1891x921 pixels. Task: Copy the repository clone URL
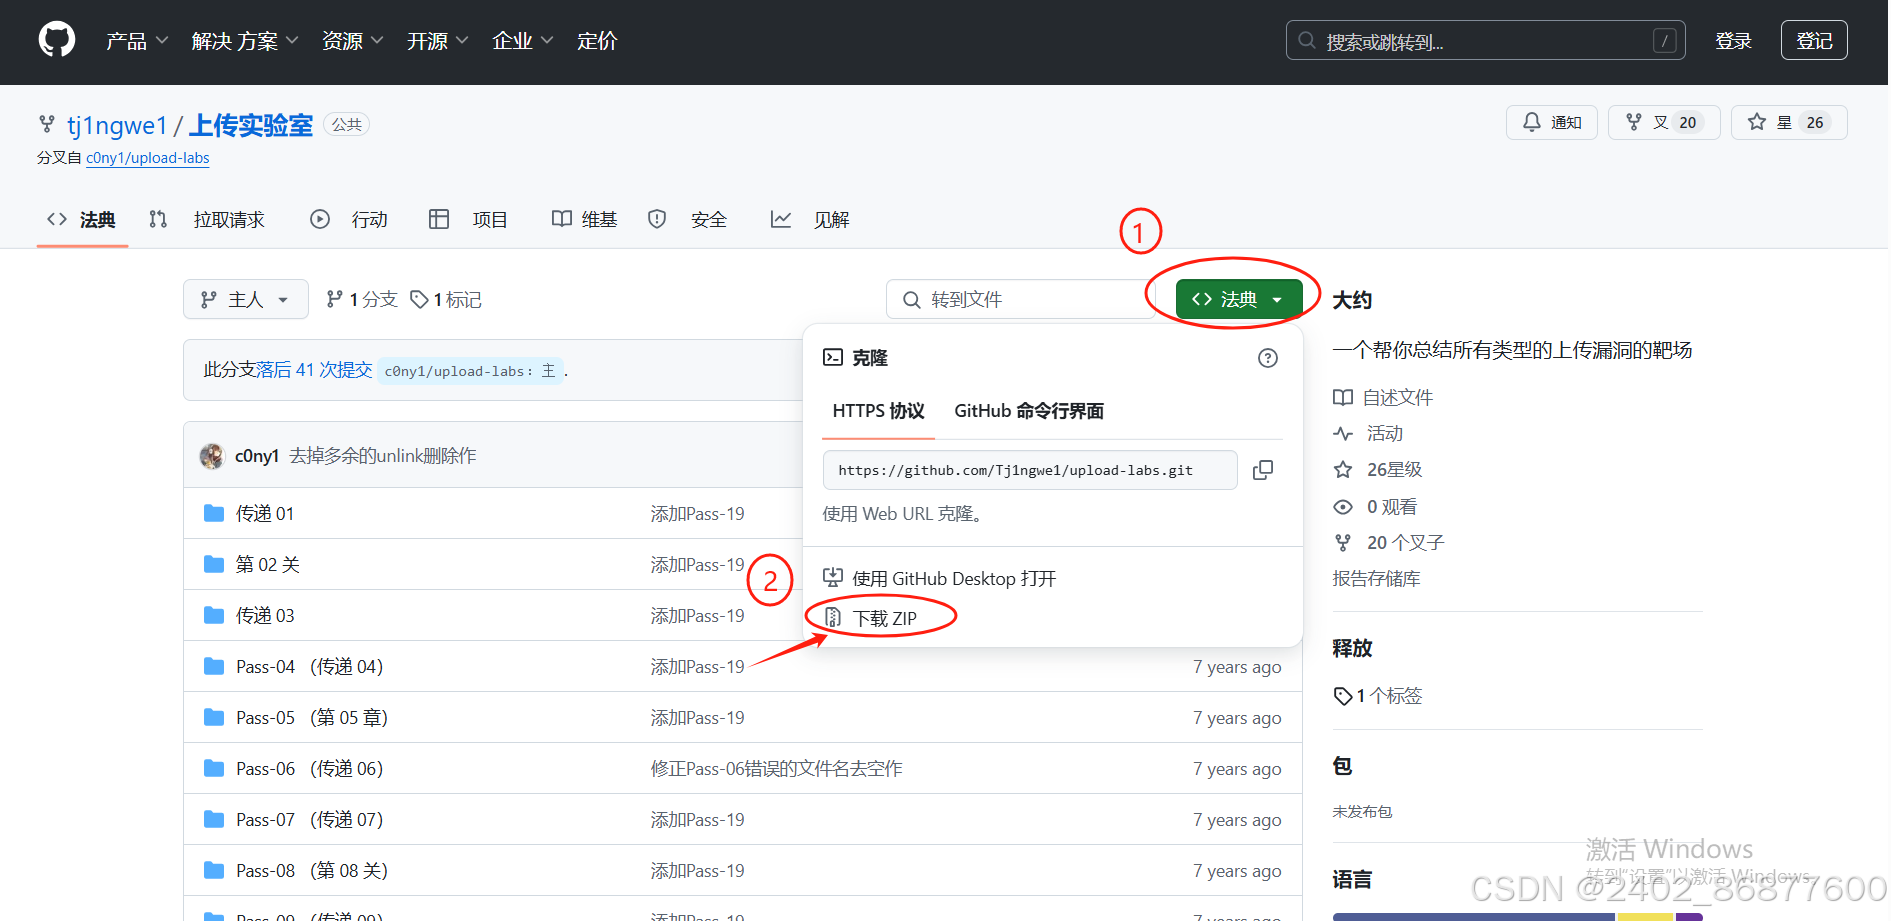(1263, 469)
